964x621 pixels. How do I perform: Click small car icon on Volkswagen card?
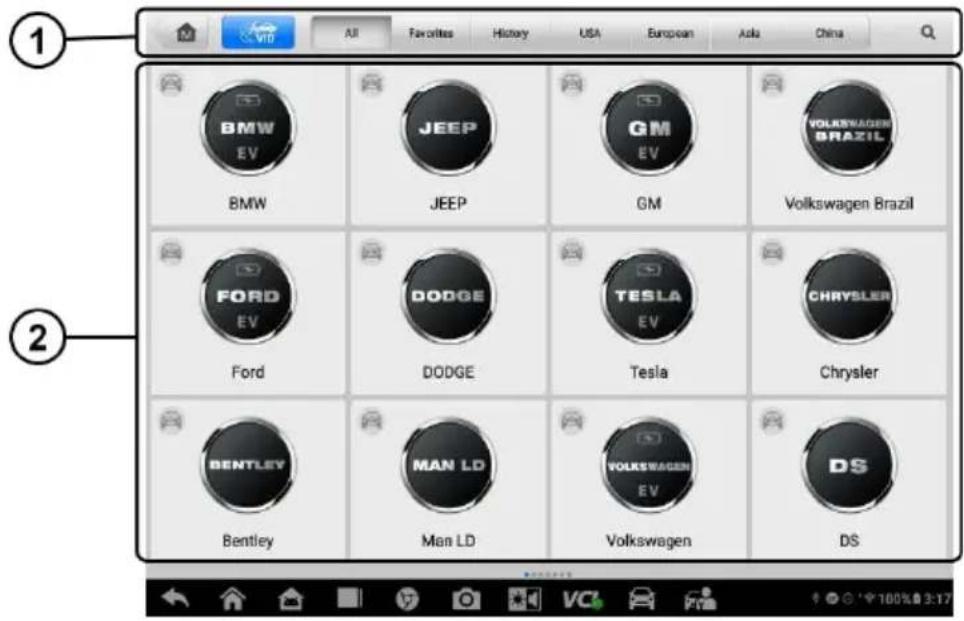click(x=572, y=421)
